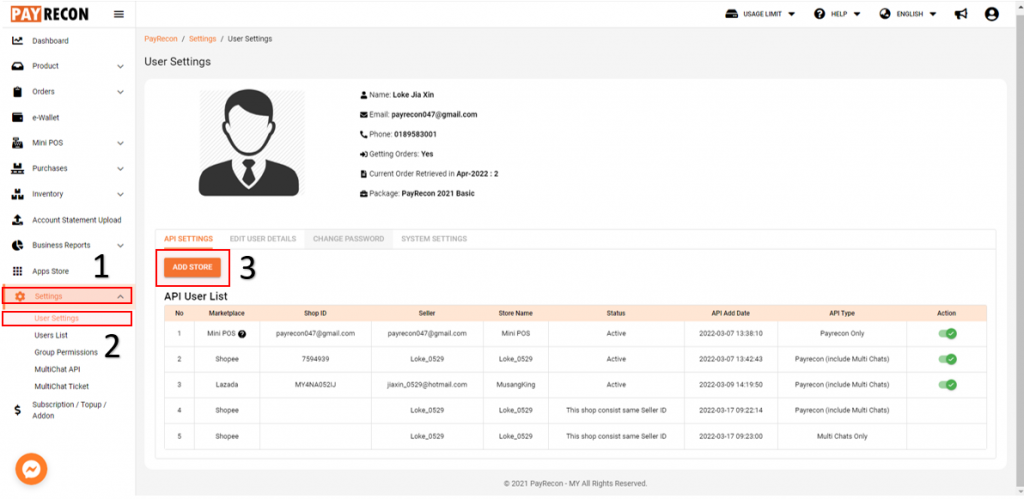Click the Dashboard chart icon
Viewport: 1024px width, 499px height.
[x=18, y=40]
